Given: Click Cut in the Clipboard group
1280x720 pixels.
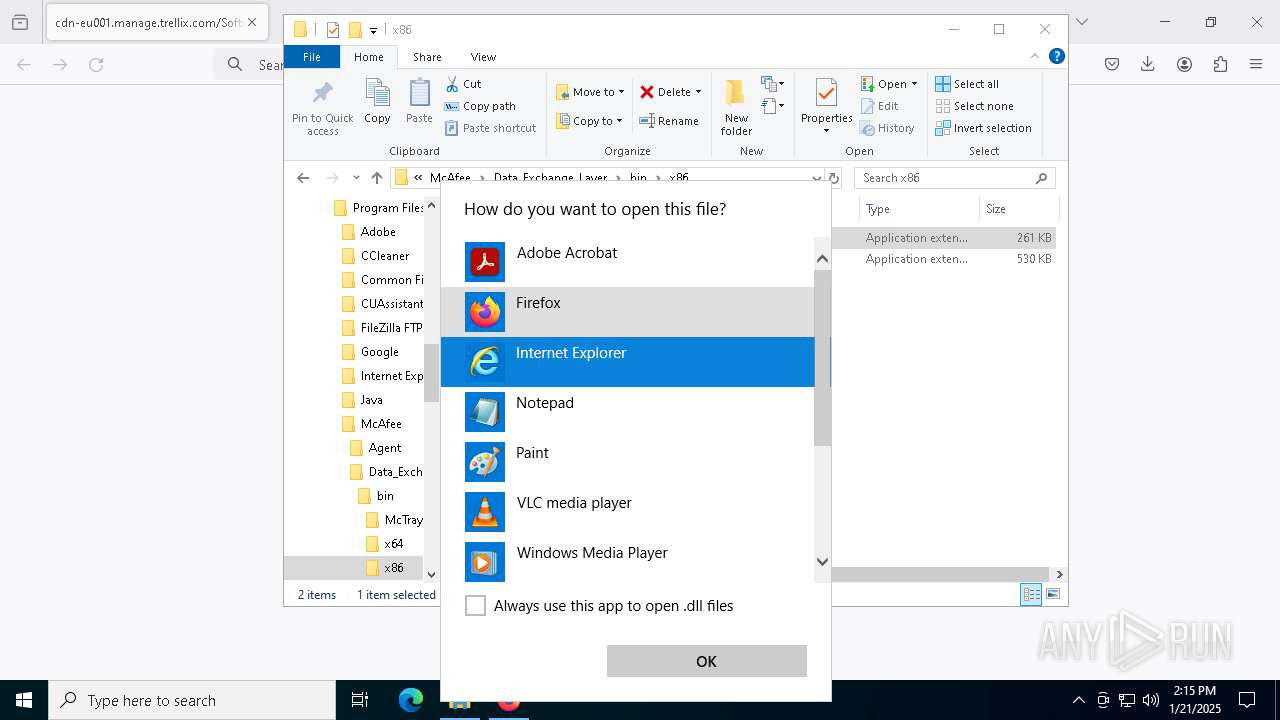Looking at the screenshot, I should click(x=463, y=84).
